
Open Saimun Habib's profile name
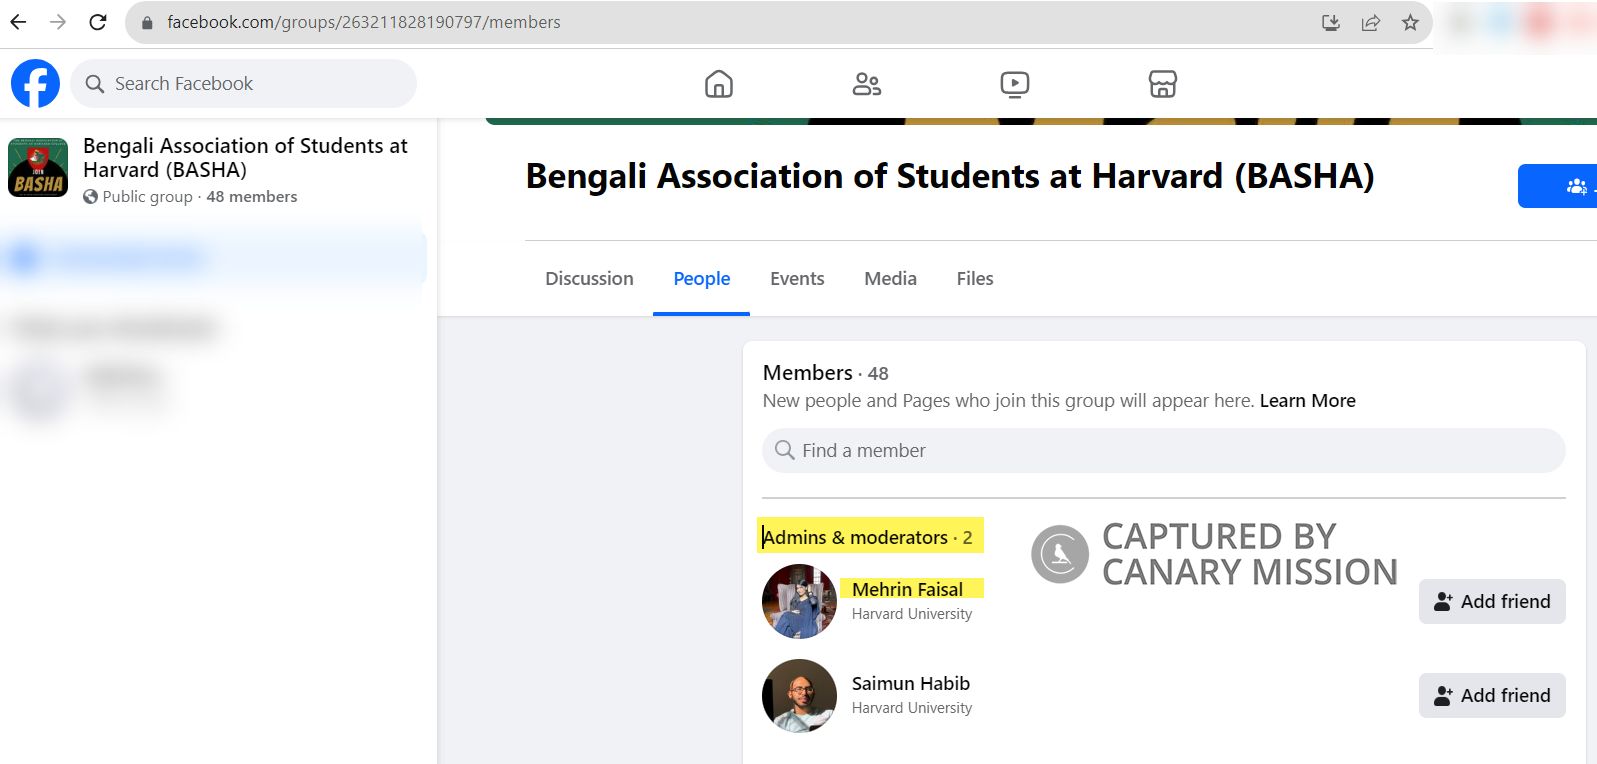pyautogui.click(x=911, y=683)
